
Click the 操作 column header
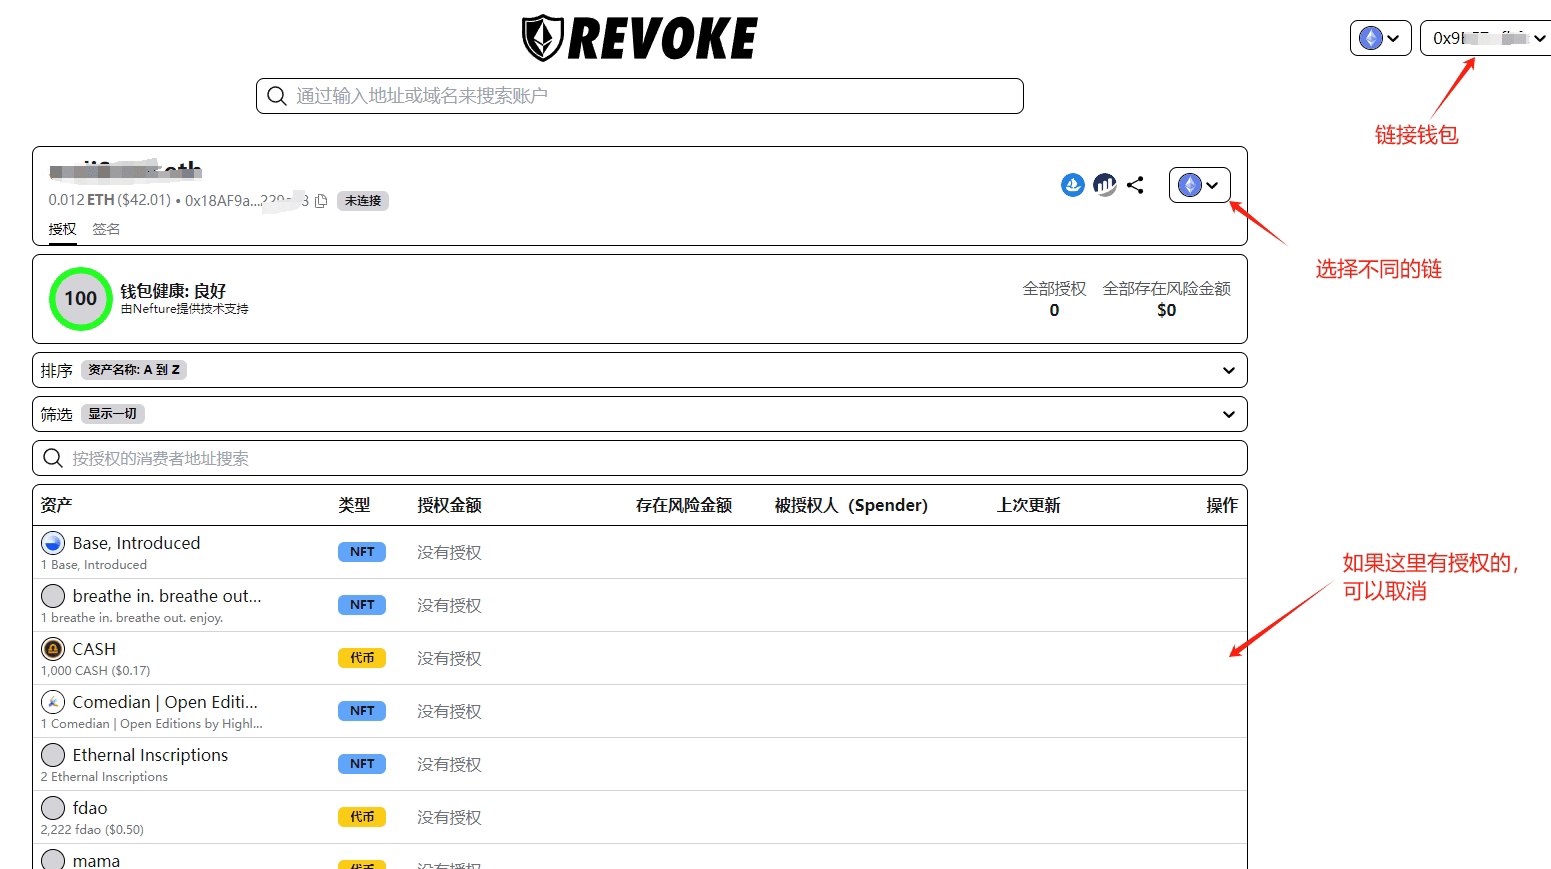coord(1222,505)
